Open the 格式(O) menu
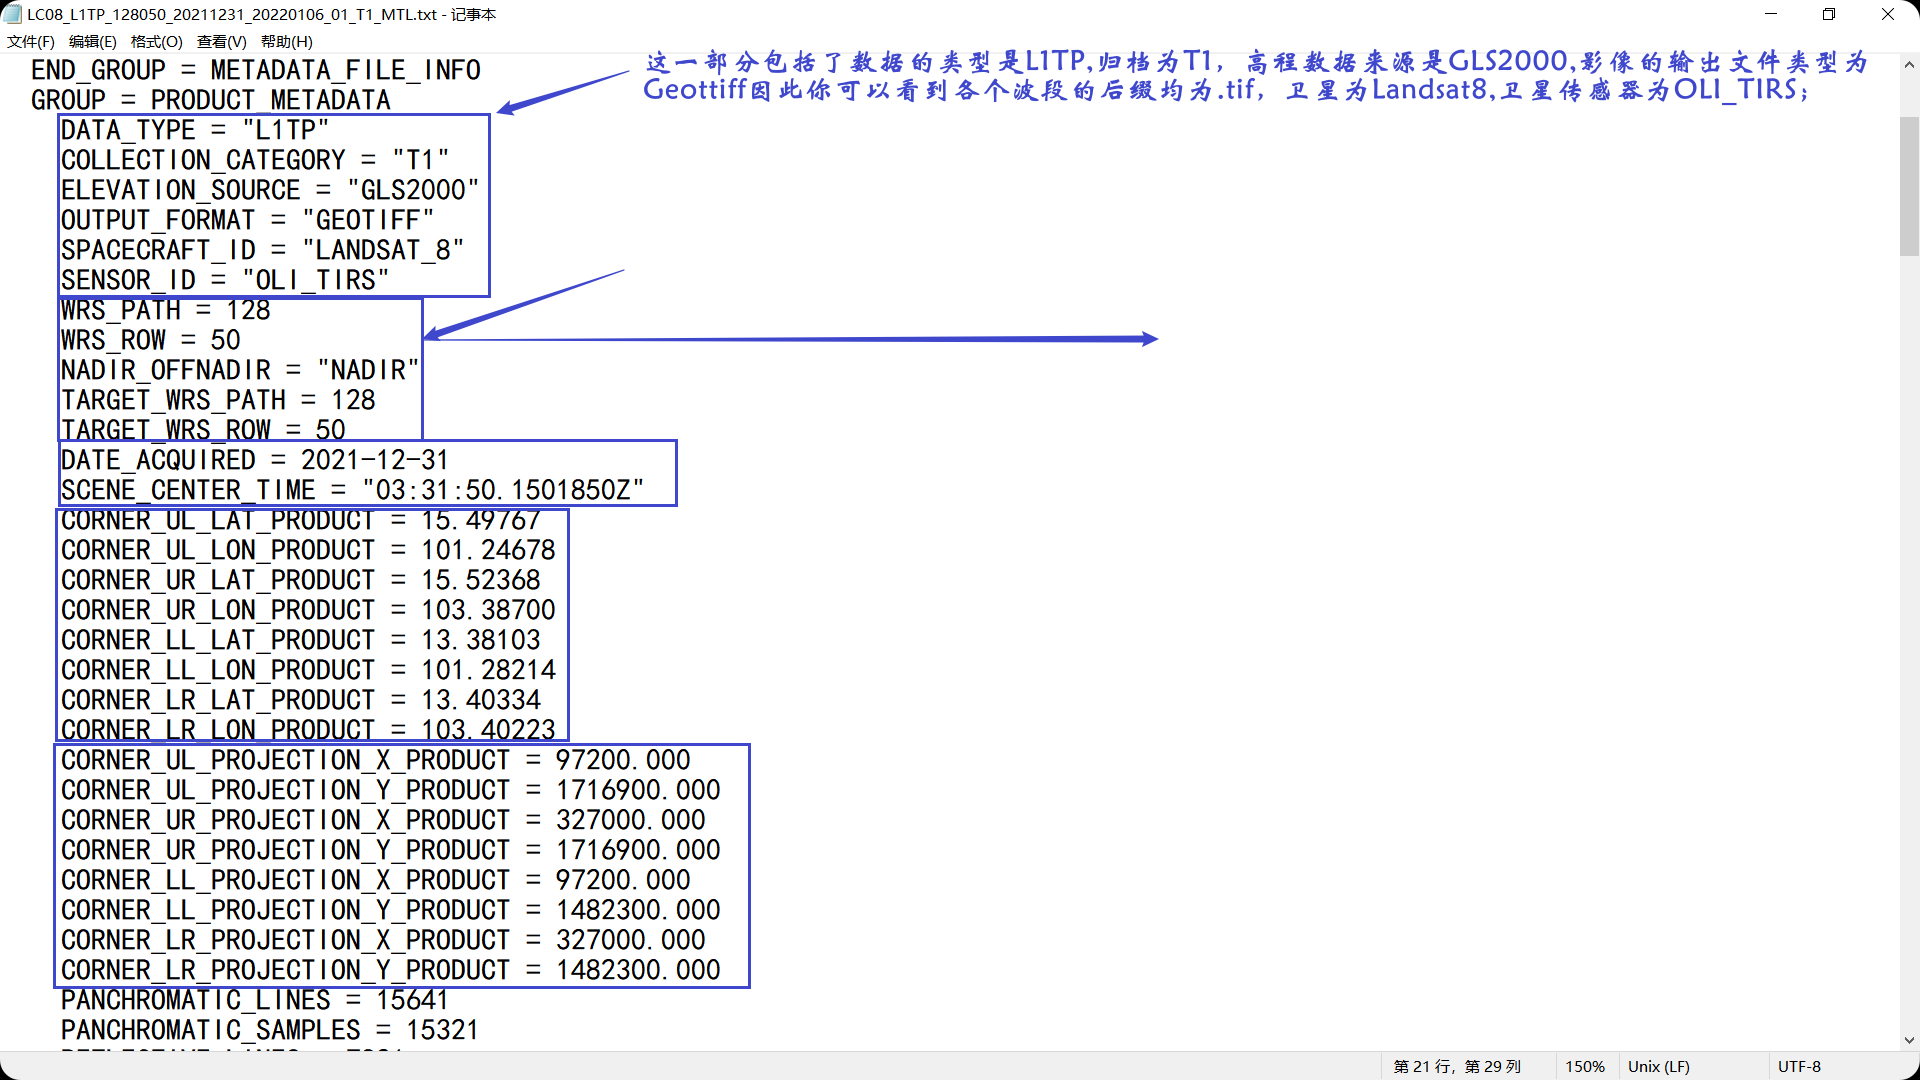The height and width of the screenshot is (1080, 1920). pyautogui.click(x=156, y=41)
